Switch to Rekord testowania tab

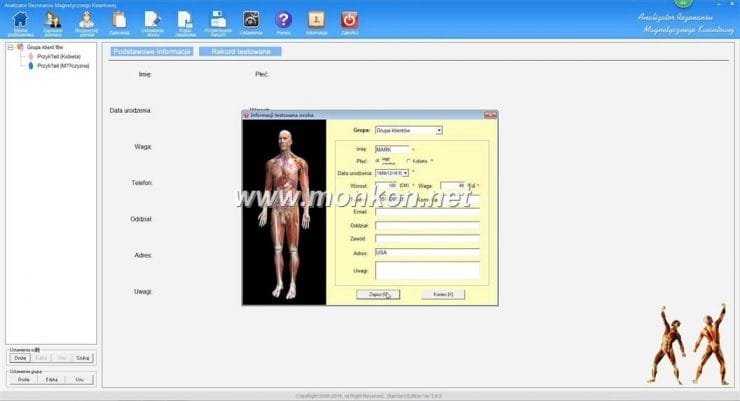coord(240,51)
